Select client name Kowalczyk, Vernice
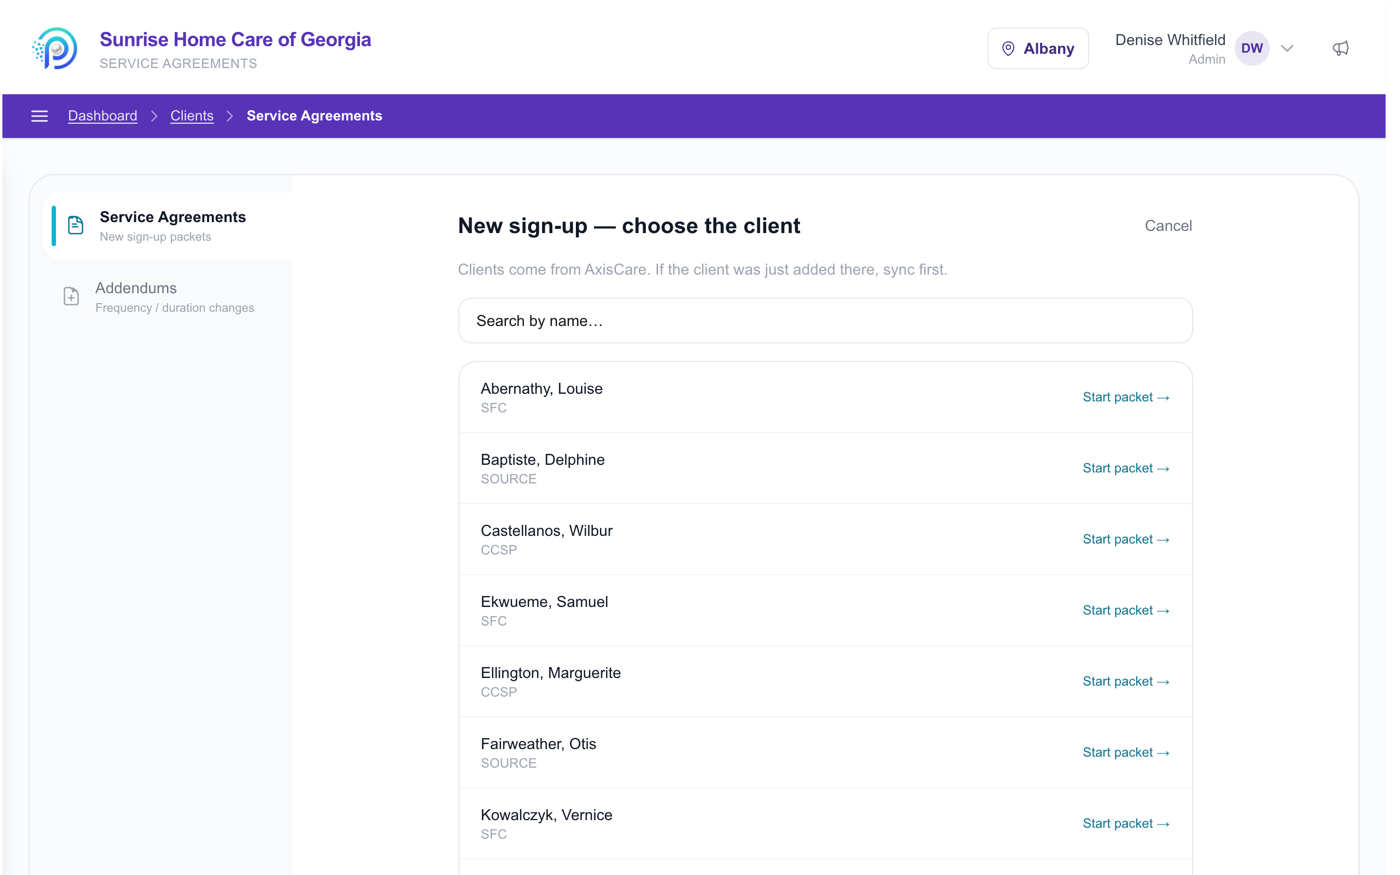This screenshot has height=875, width=1400. [546, 815]
